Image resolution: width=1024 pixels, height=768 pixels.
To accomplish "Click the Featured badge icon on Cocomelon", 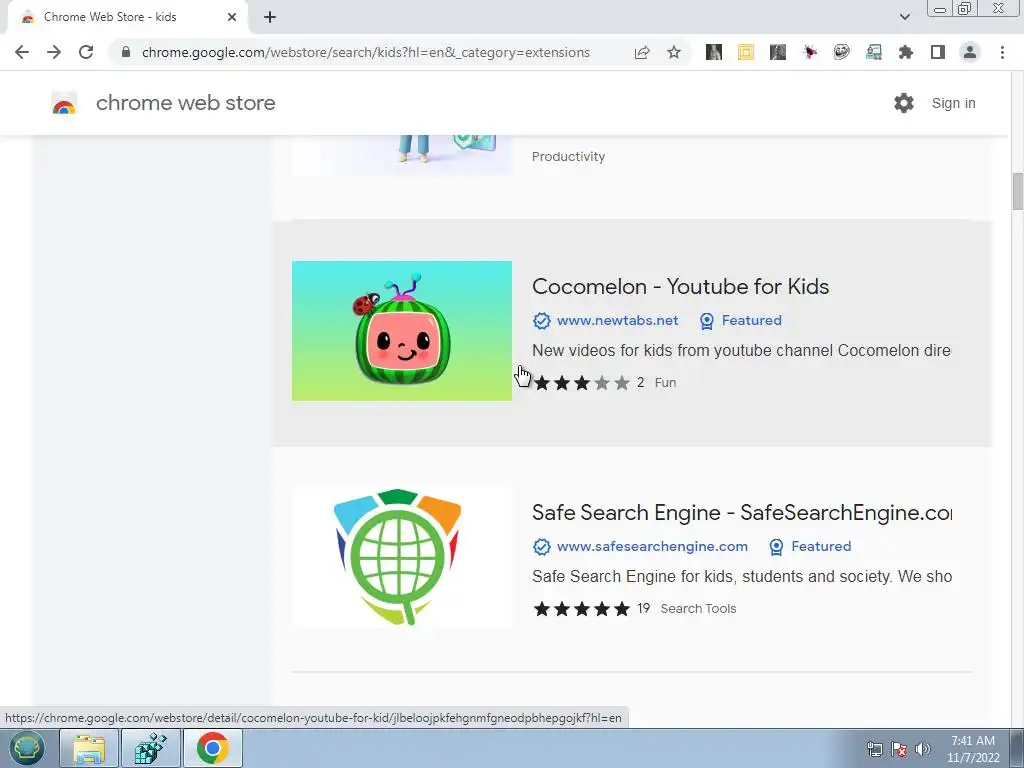I will coord(707,321).
